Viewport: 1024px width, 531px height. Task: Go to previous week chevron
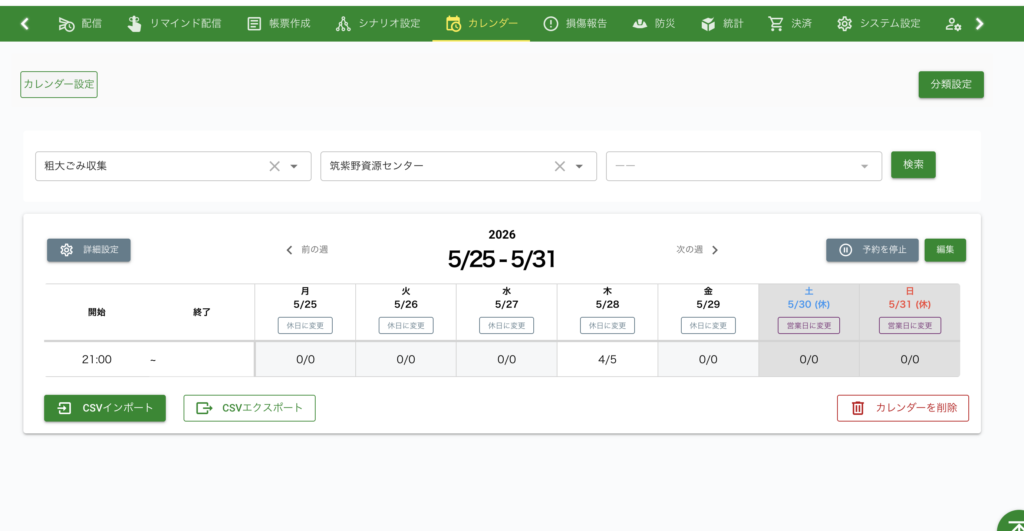coord(289,250)
